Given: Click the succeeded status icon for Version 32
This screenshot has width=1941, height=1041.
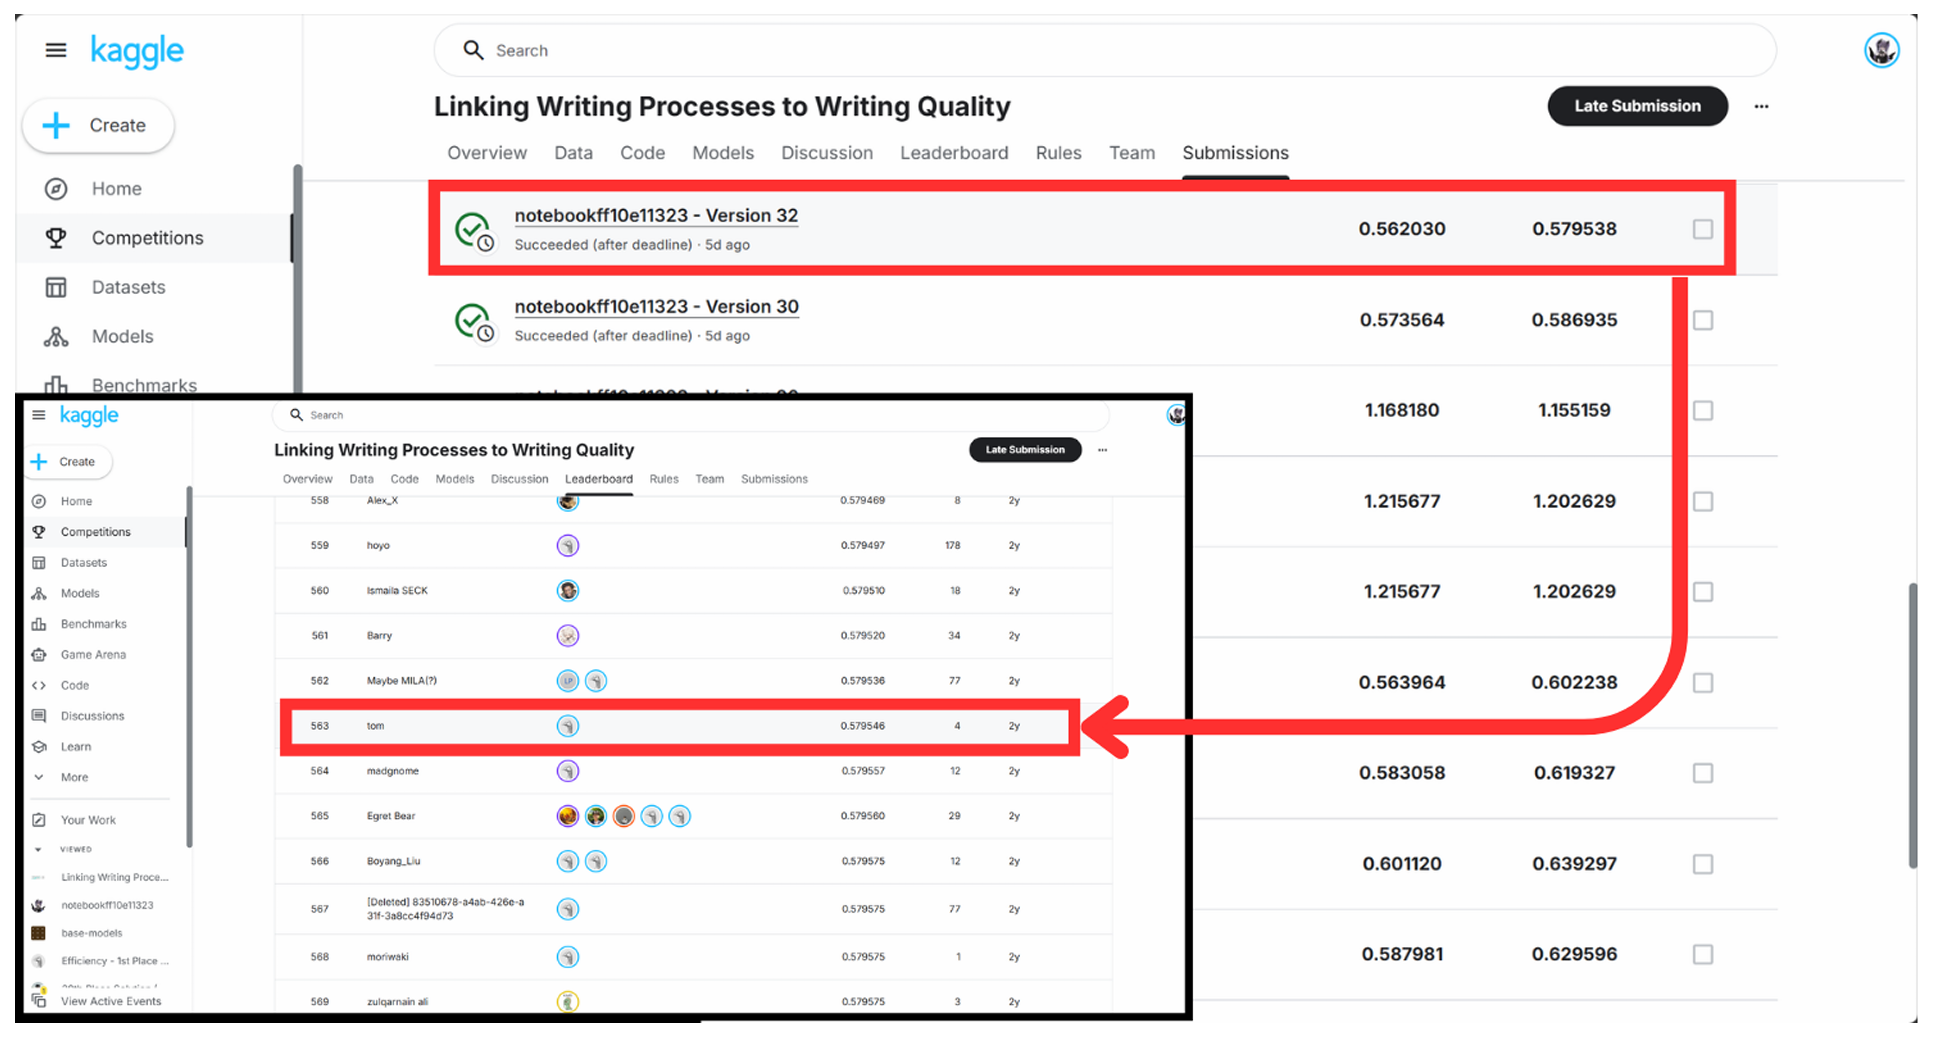Looking at the screenshot, I should [474, 231].
